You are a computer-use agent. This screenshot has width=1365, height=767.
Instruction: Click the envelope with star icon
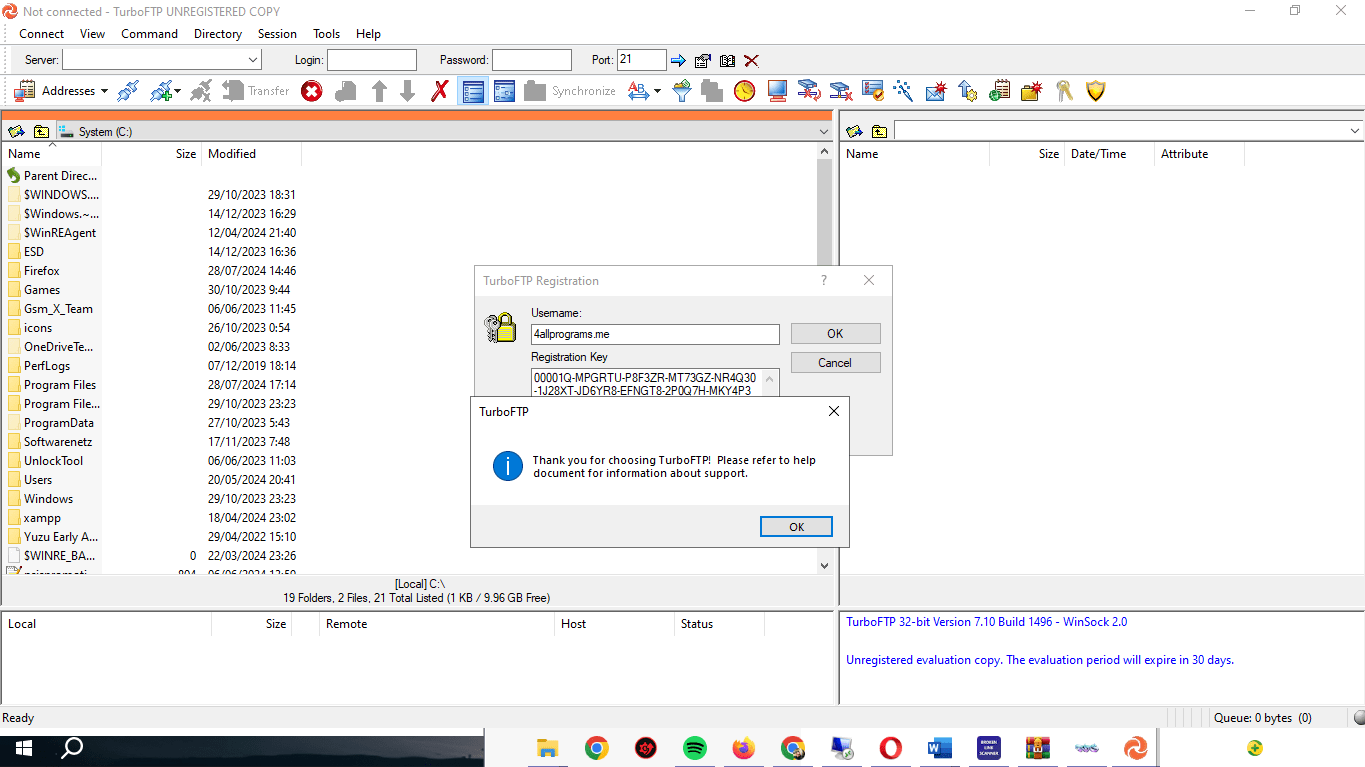(936, 91)
